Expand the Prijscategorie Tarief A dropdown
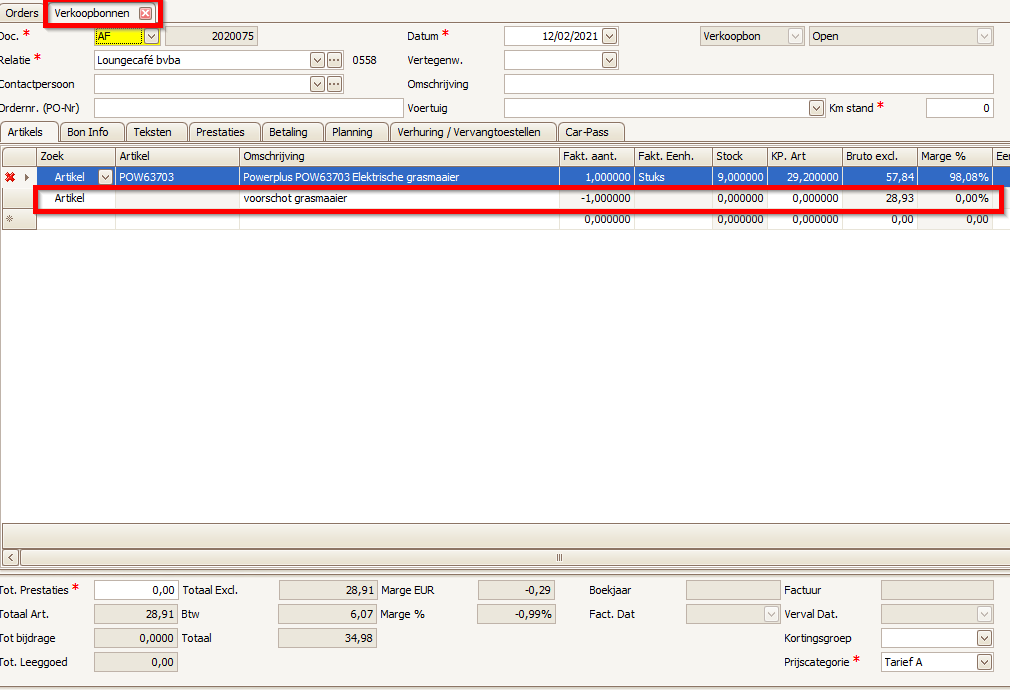 (x=984, y=662)
